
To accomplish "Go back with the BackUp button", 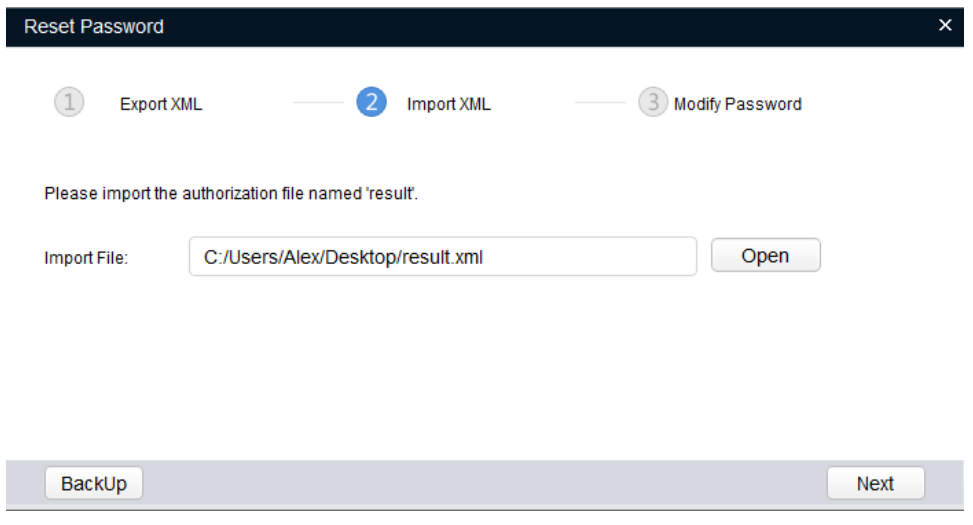I will pos(94,484).
